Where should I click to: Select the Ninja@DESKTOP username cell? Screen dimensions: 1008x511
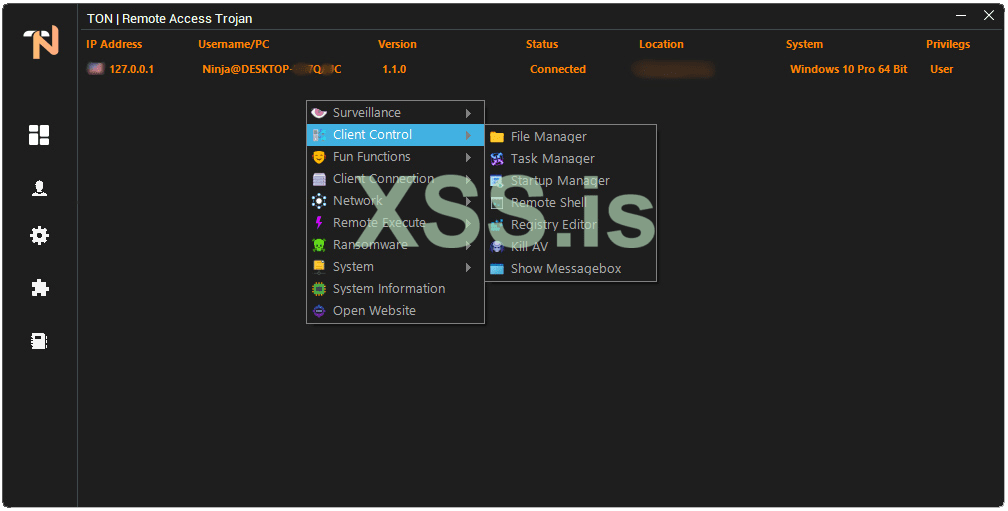pyautogui.click(x=272, y=69)
